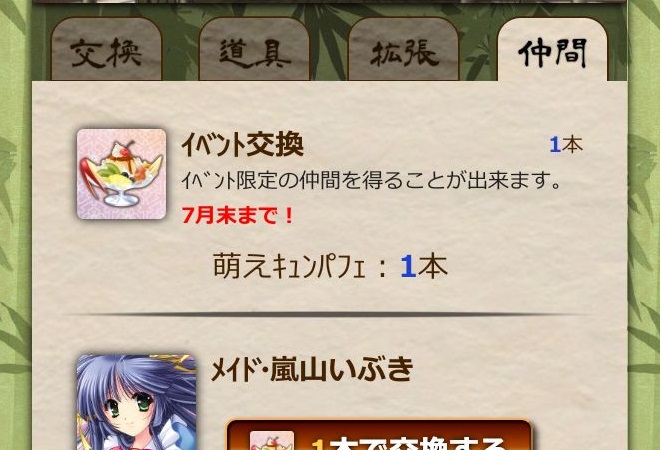Click the small parfait icon inside the exchange button
The width and height of the screenshot is (661, 450).
[x=272, y=440]
